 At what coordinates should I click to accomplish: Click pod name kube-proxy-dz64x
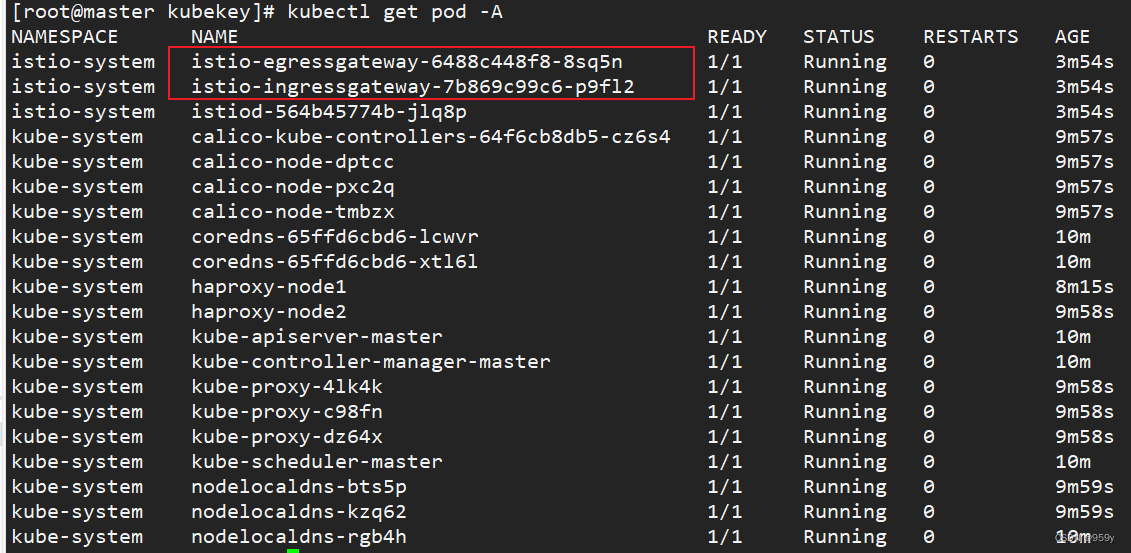[286, 436]
